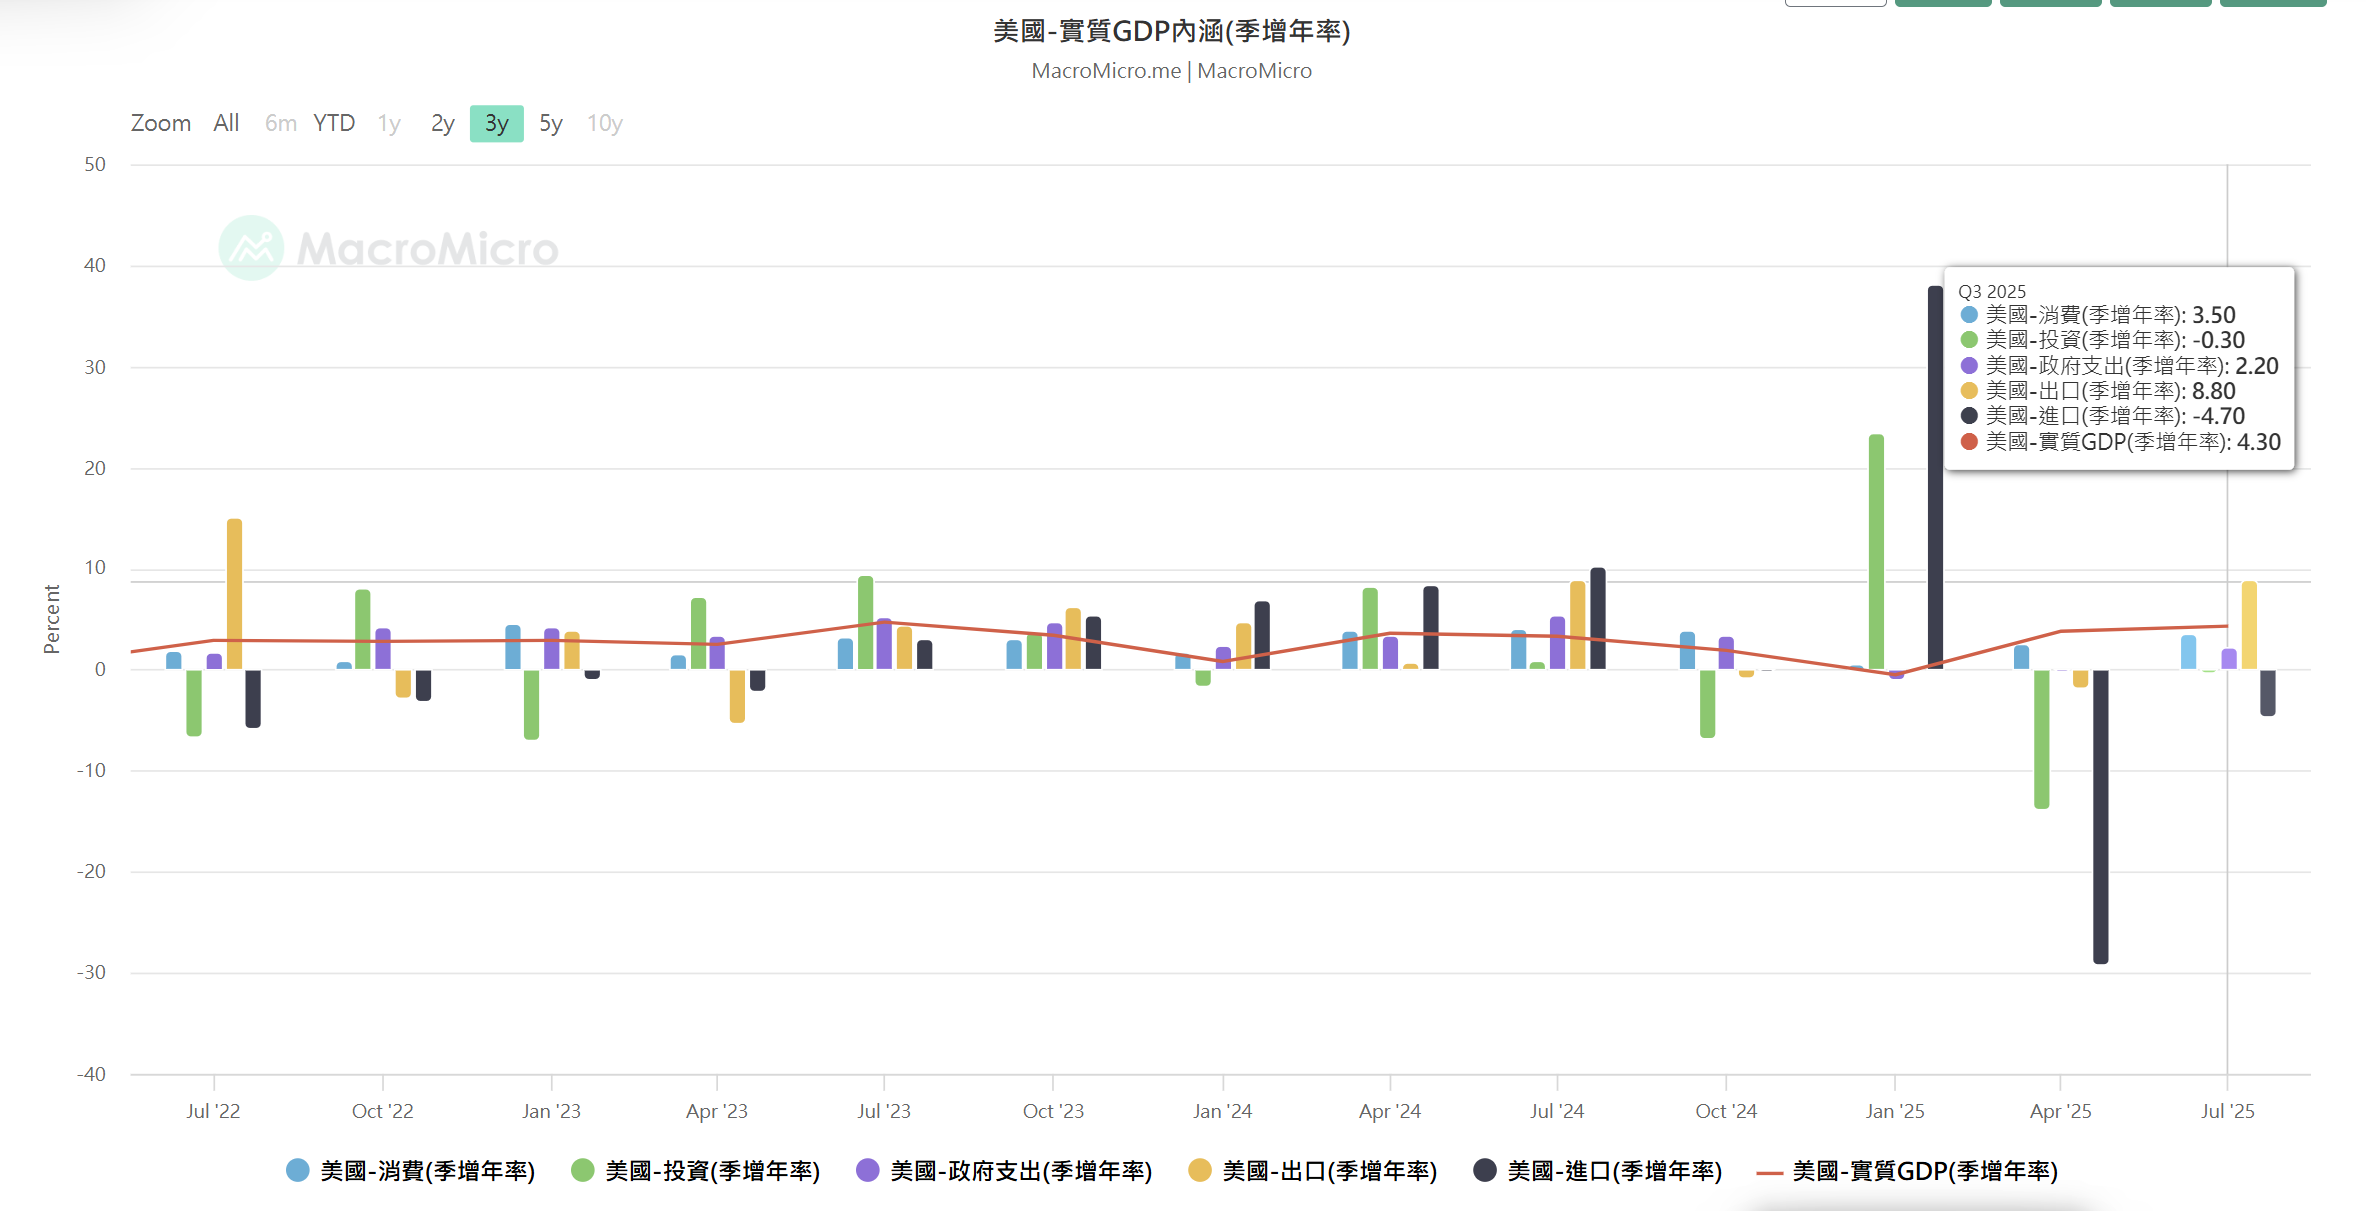Click blue 消費 legend color dot

(297, 1171)
